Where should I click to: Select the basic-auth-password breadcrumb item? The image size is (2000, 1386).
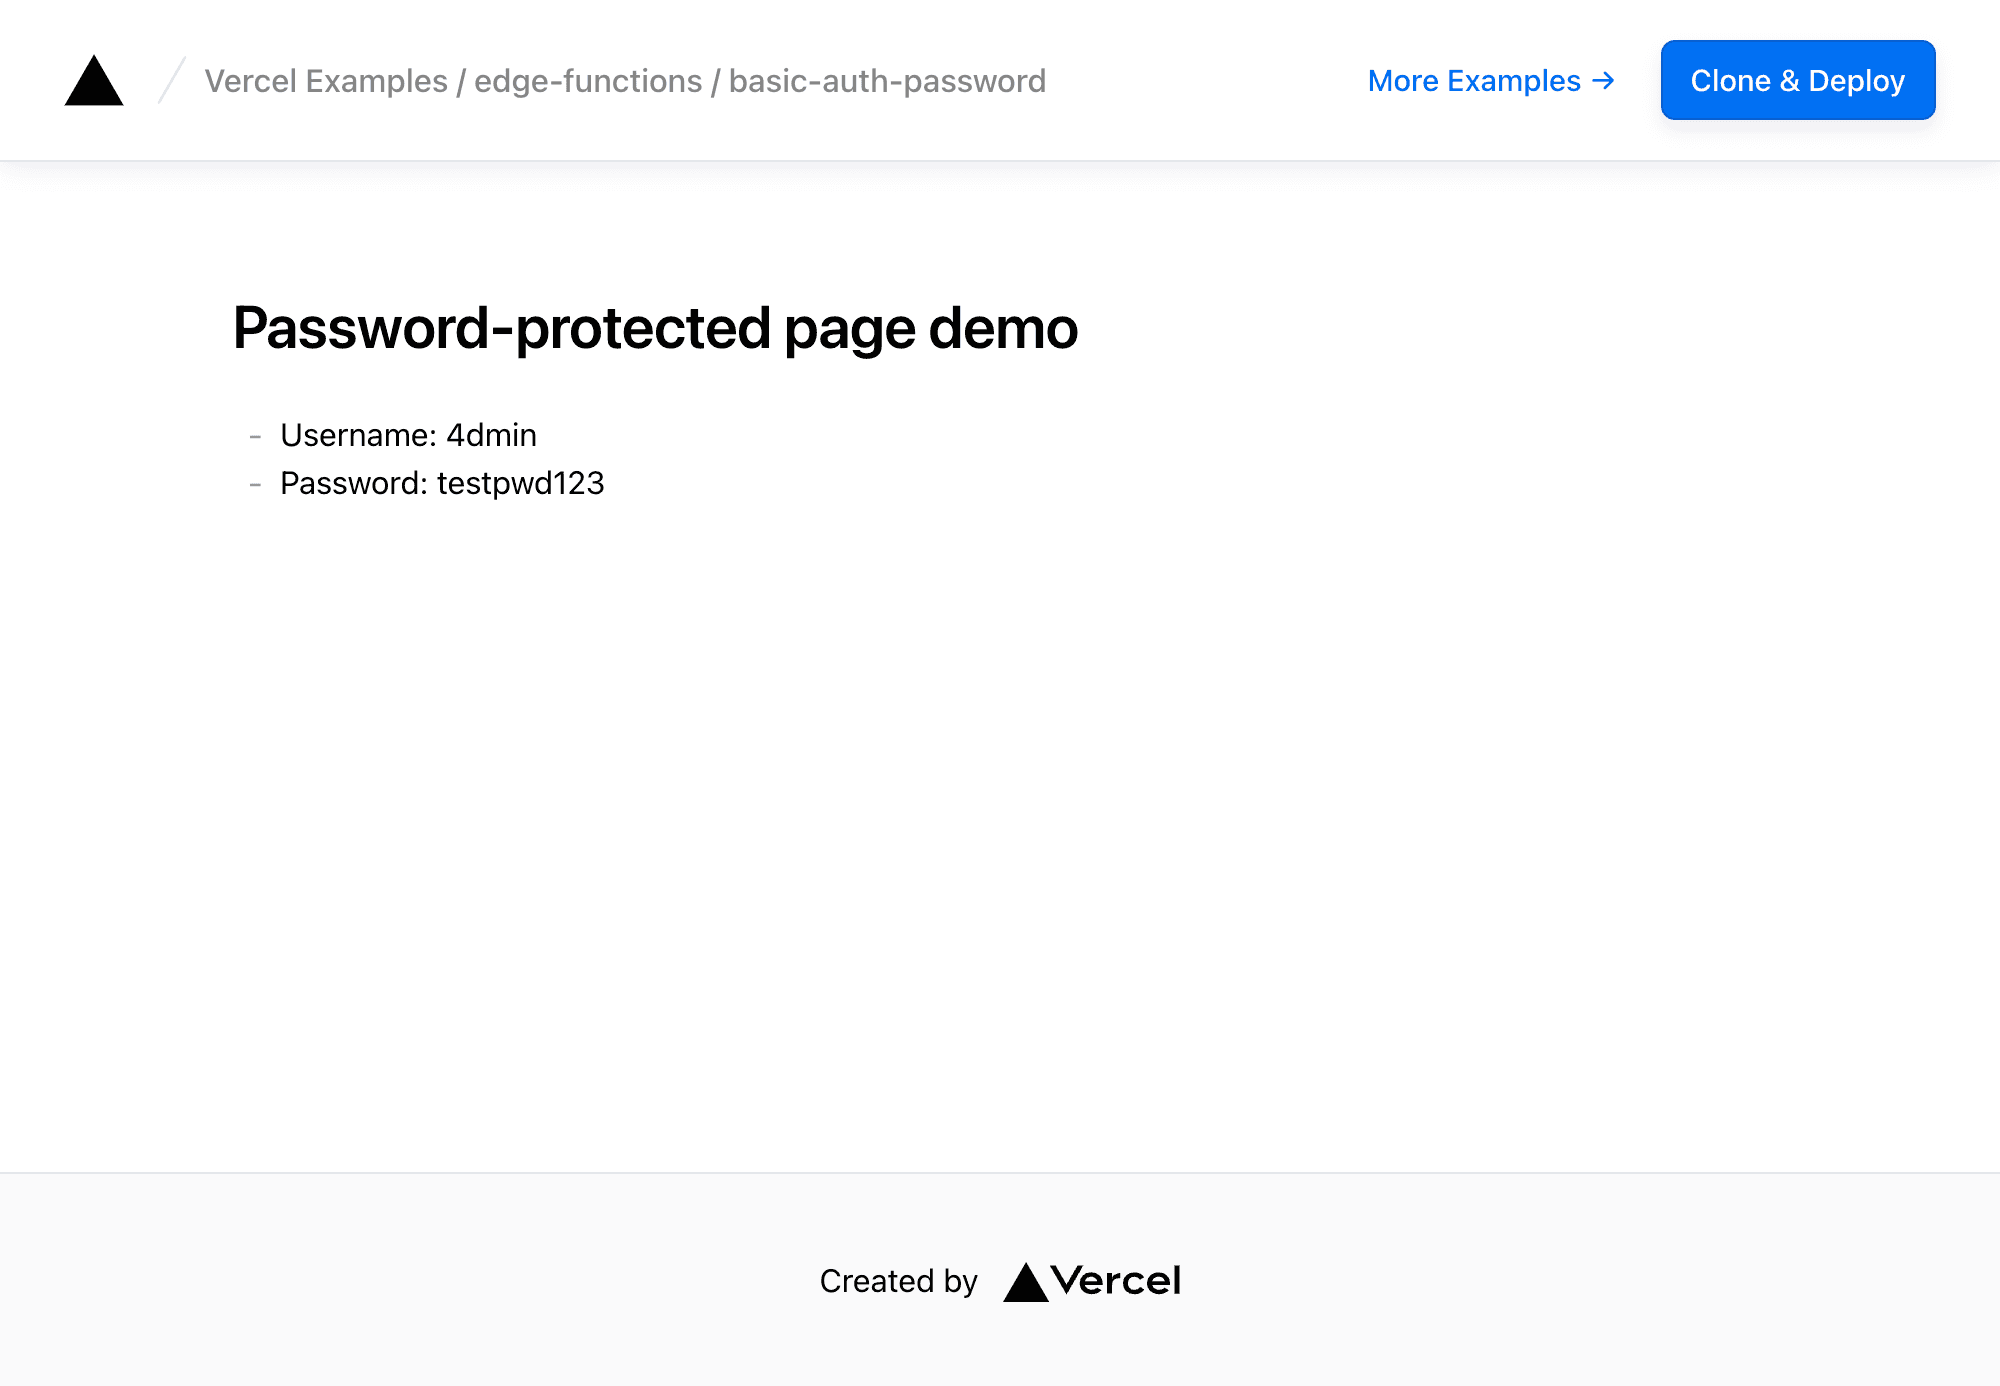click(x=885, y=81)
